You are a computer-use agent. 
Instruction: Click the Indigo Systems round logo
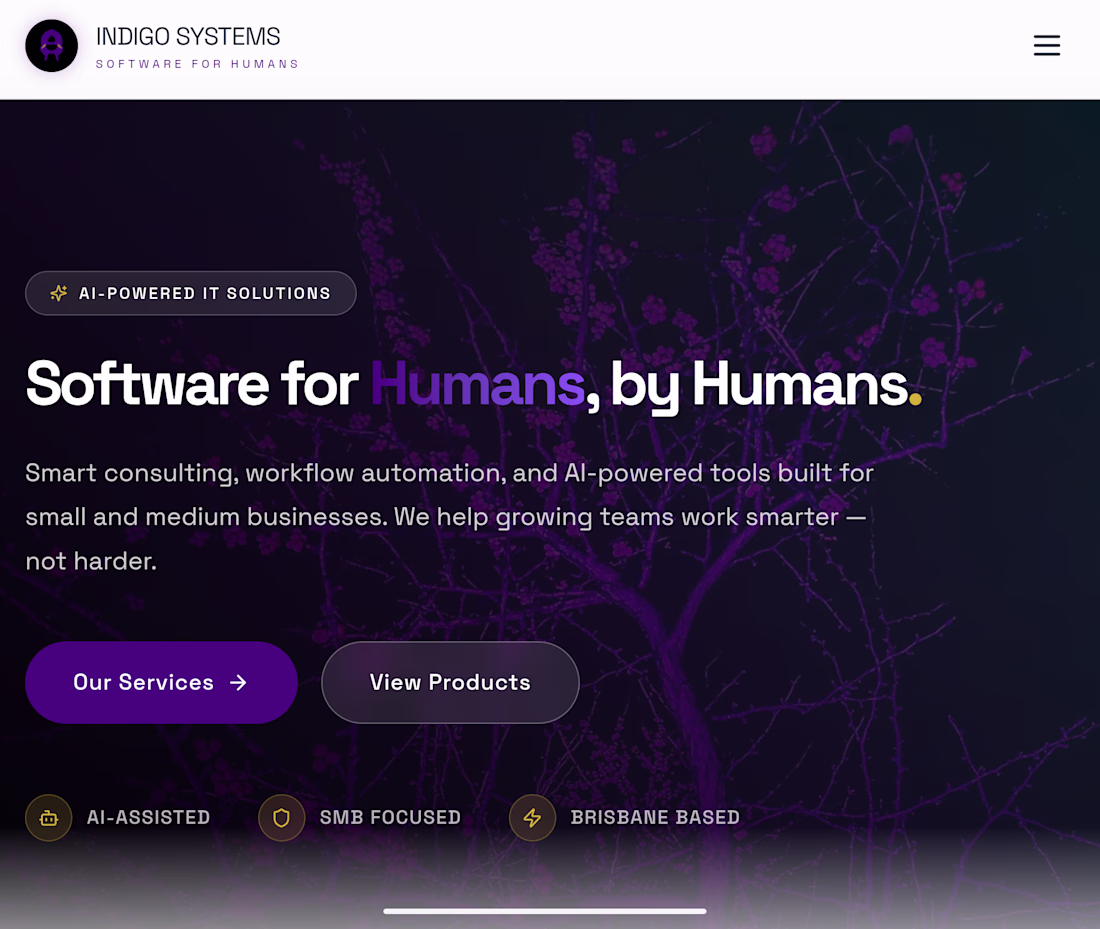click(51, 46)
